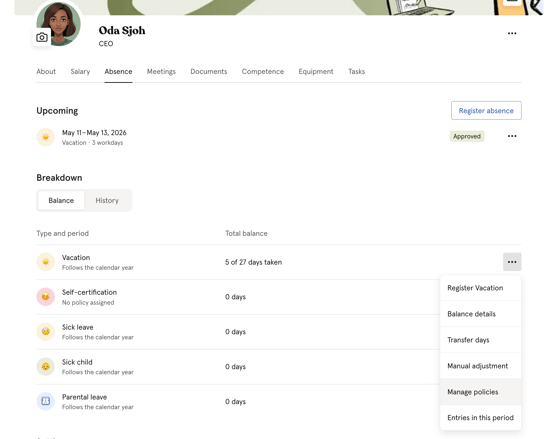
Task: Click the Vacation row three-dots button
Action: tap(512, 262)
